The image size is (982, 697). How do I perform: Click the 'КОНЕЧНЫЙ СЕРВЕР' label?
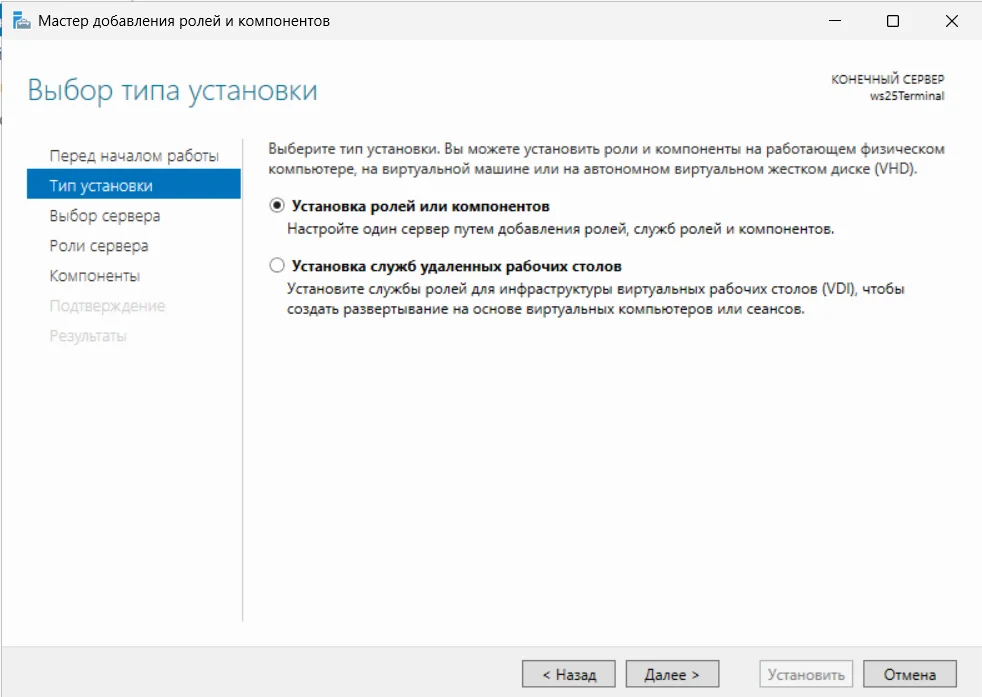pyautogui.click(x=887, y=79)
